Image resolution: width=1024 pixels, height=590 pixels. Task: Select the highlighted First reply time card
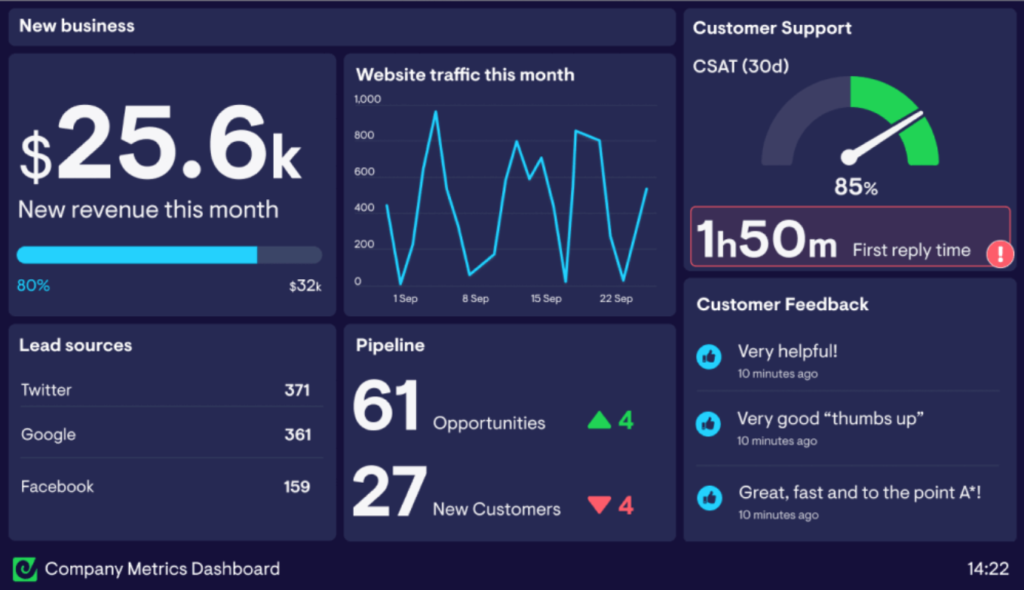click(850, 238)
